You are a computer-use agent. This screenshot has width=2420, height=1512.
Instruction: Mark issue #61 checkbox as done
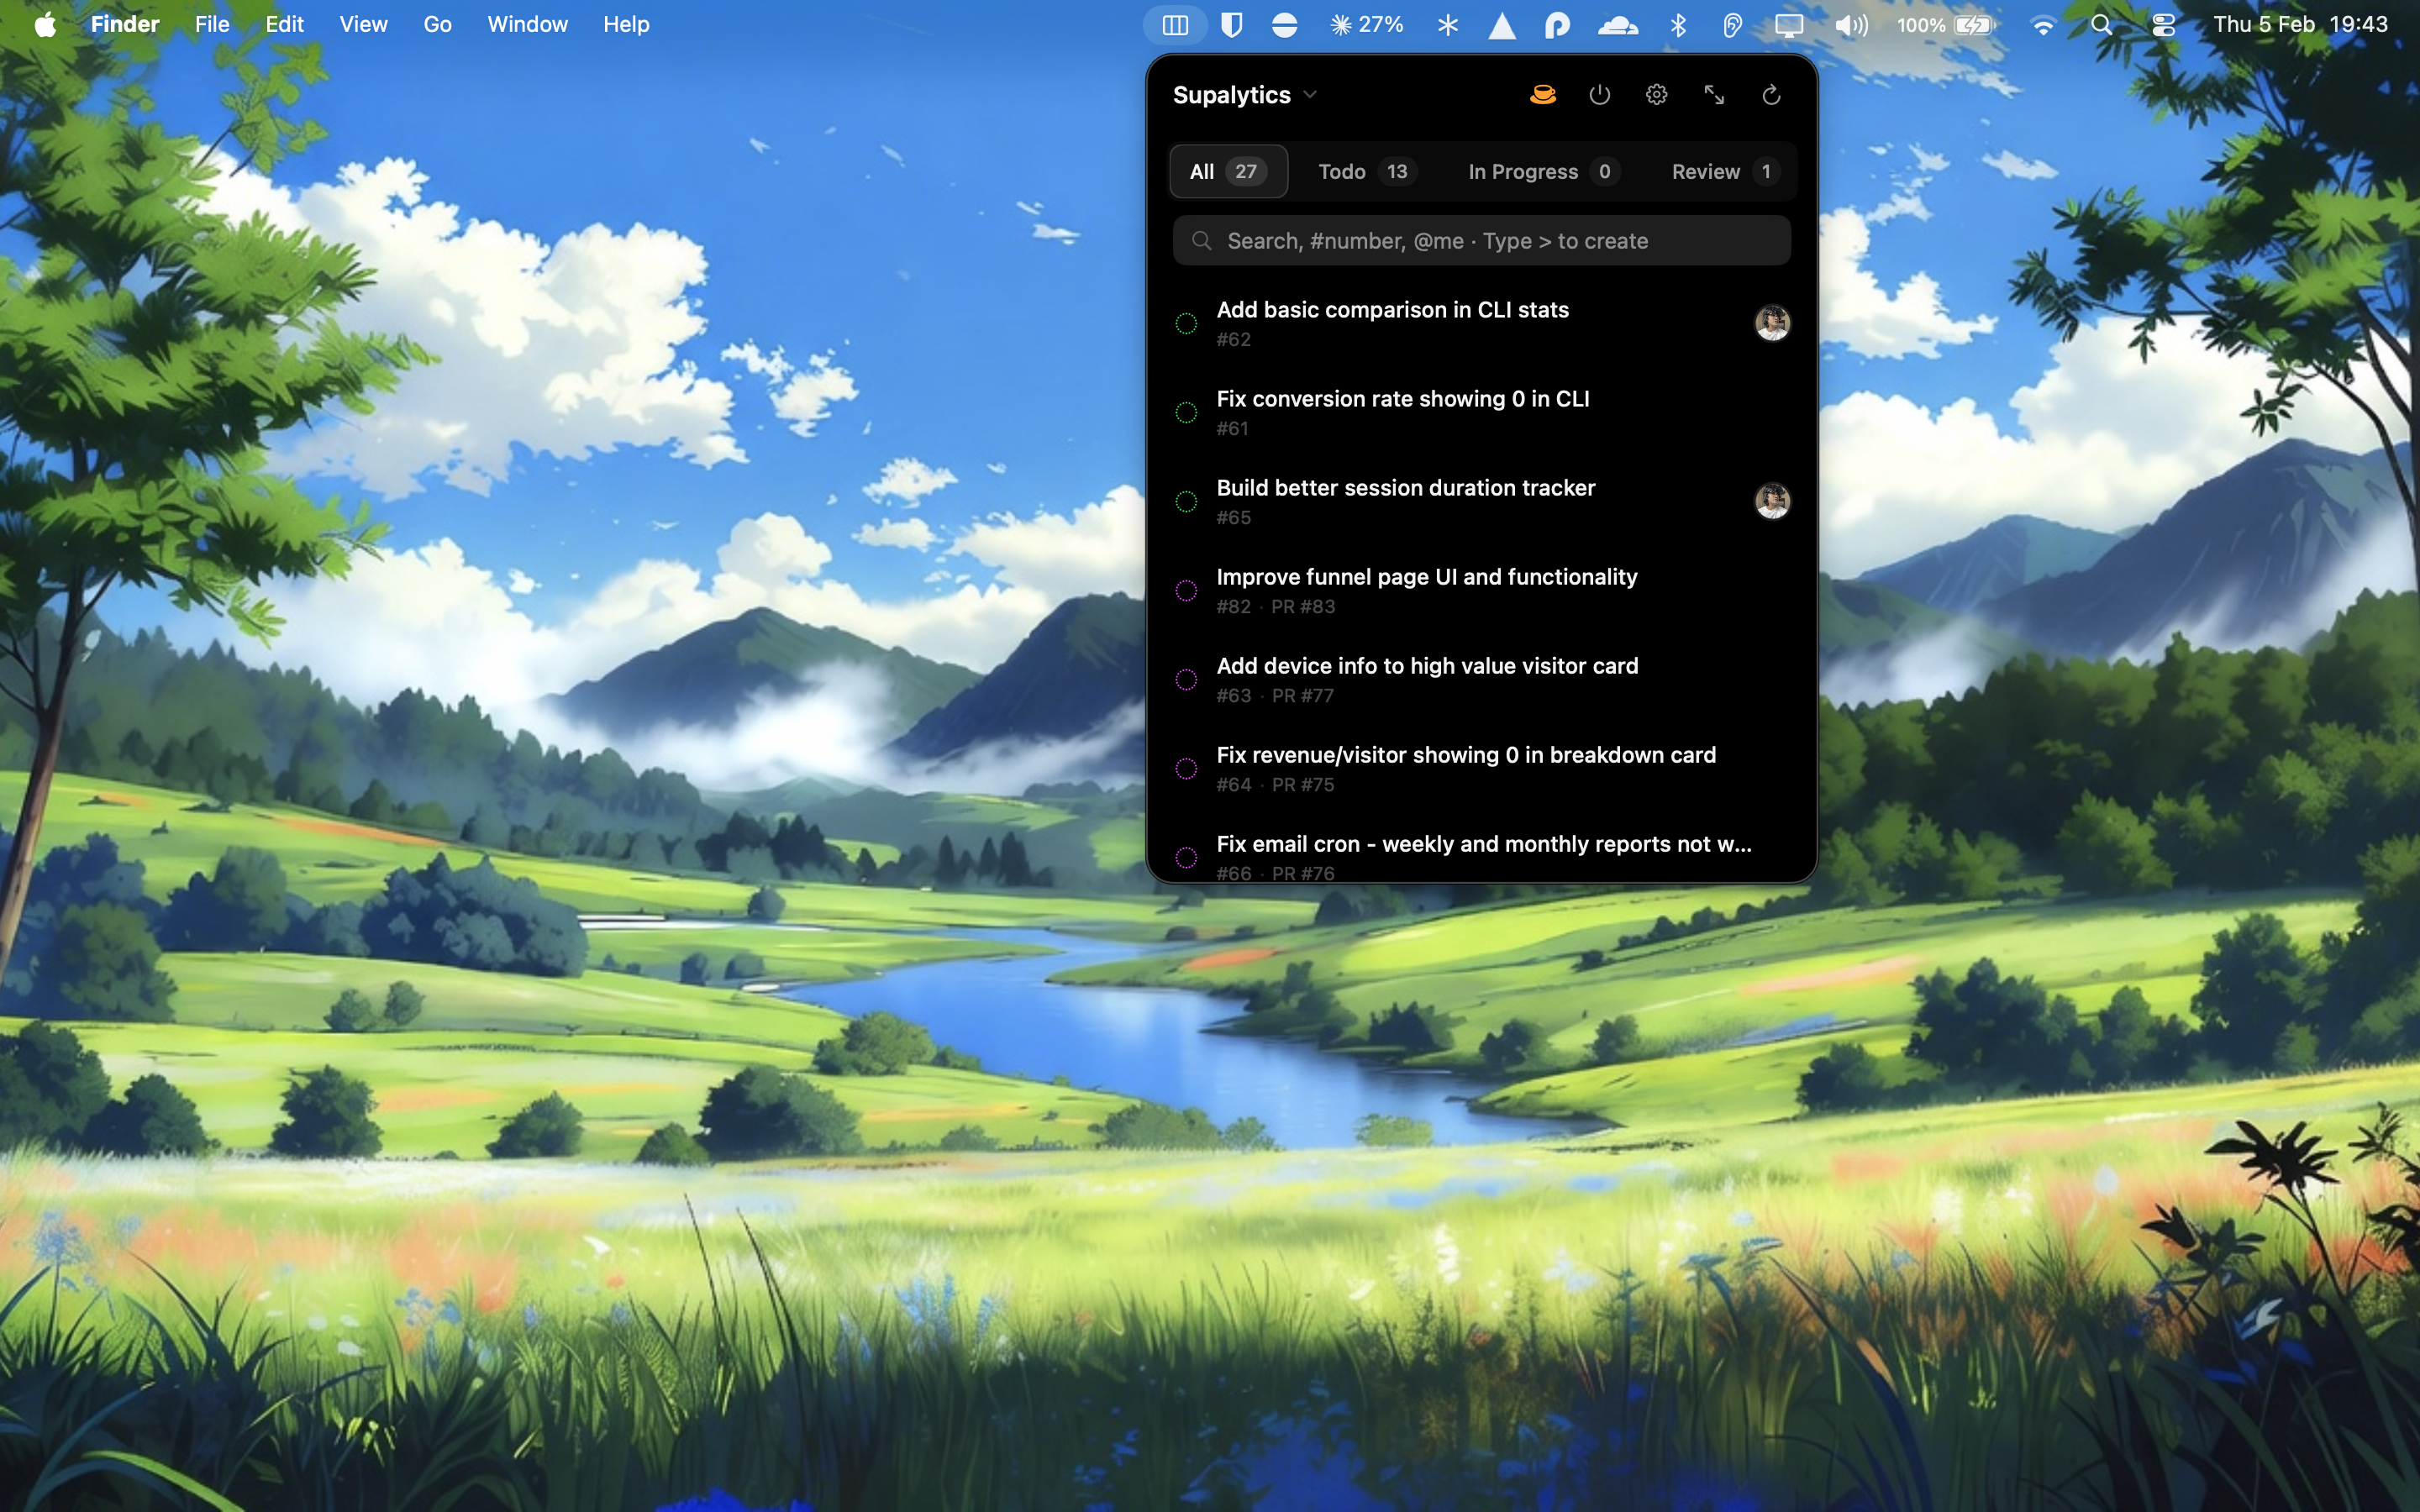[x=1187, y=412]
